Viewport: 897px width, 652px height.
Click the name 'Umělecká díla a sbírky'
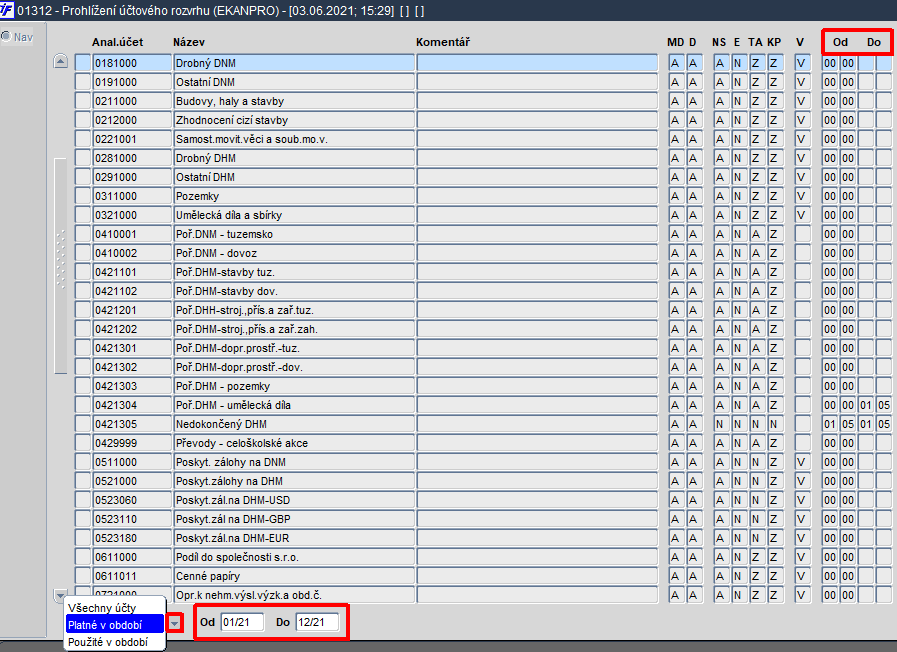pos(294,215)
